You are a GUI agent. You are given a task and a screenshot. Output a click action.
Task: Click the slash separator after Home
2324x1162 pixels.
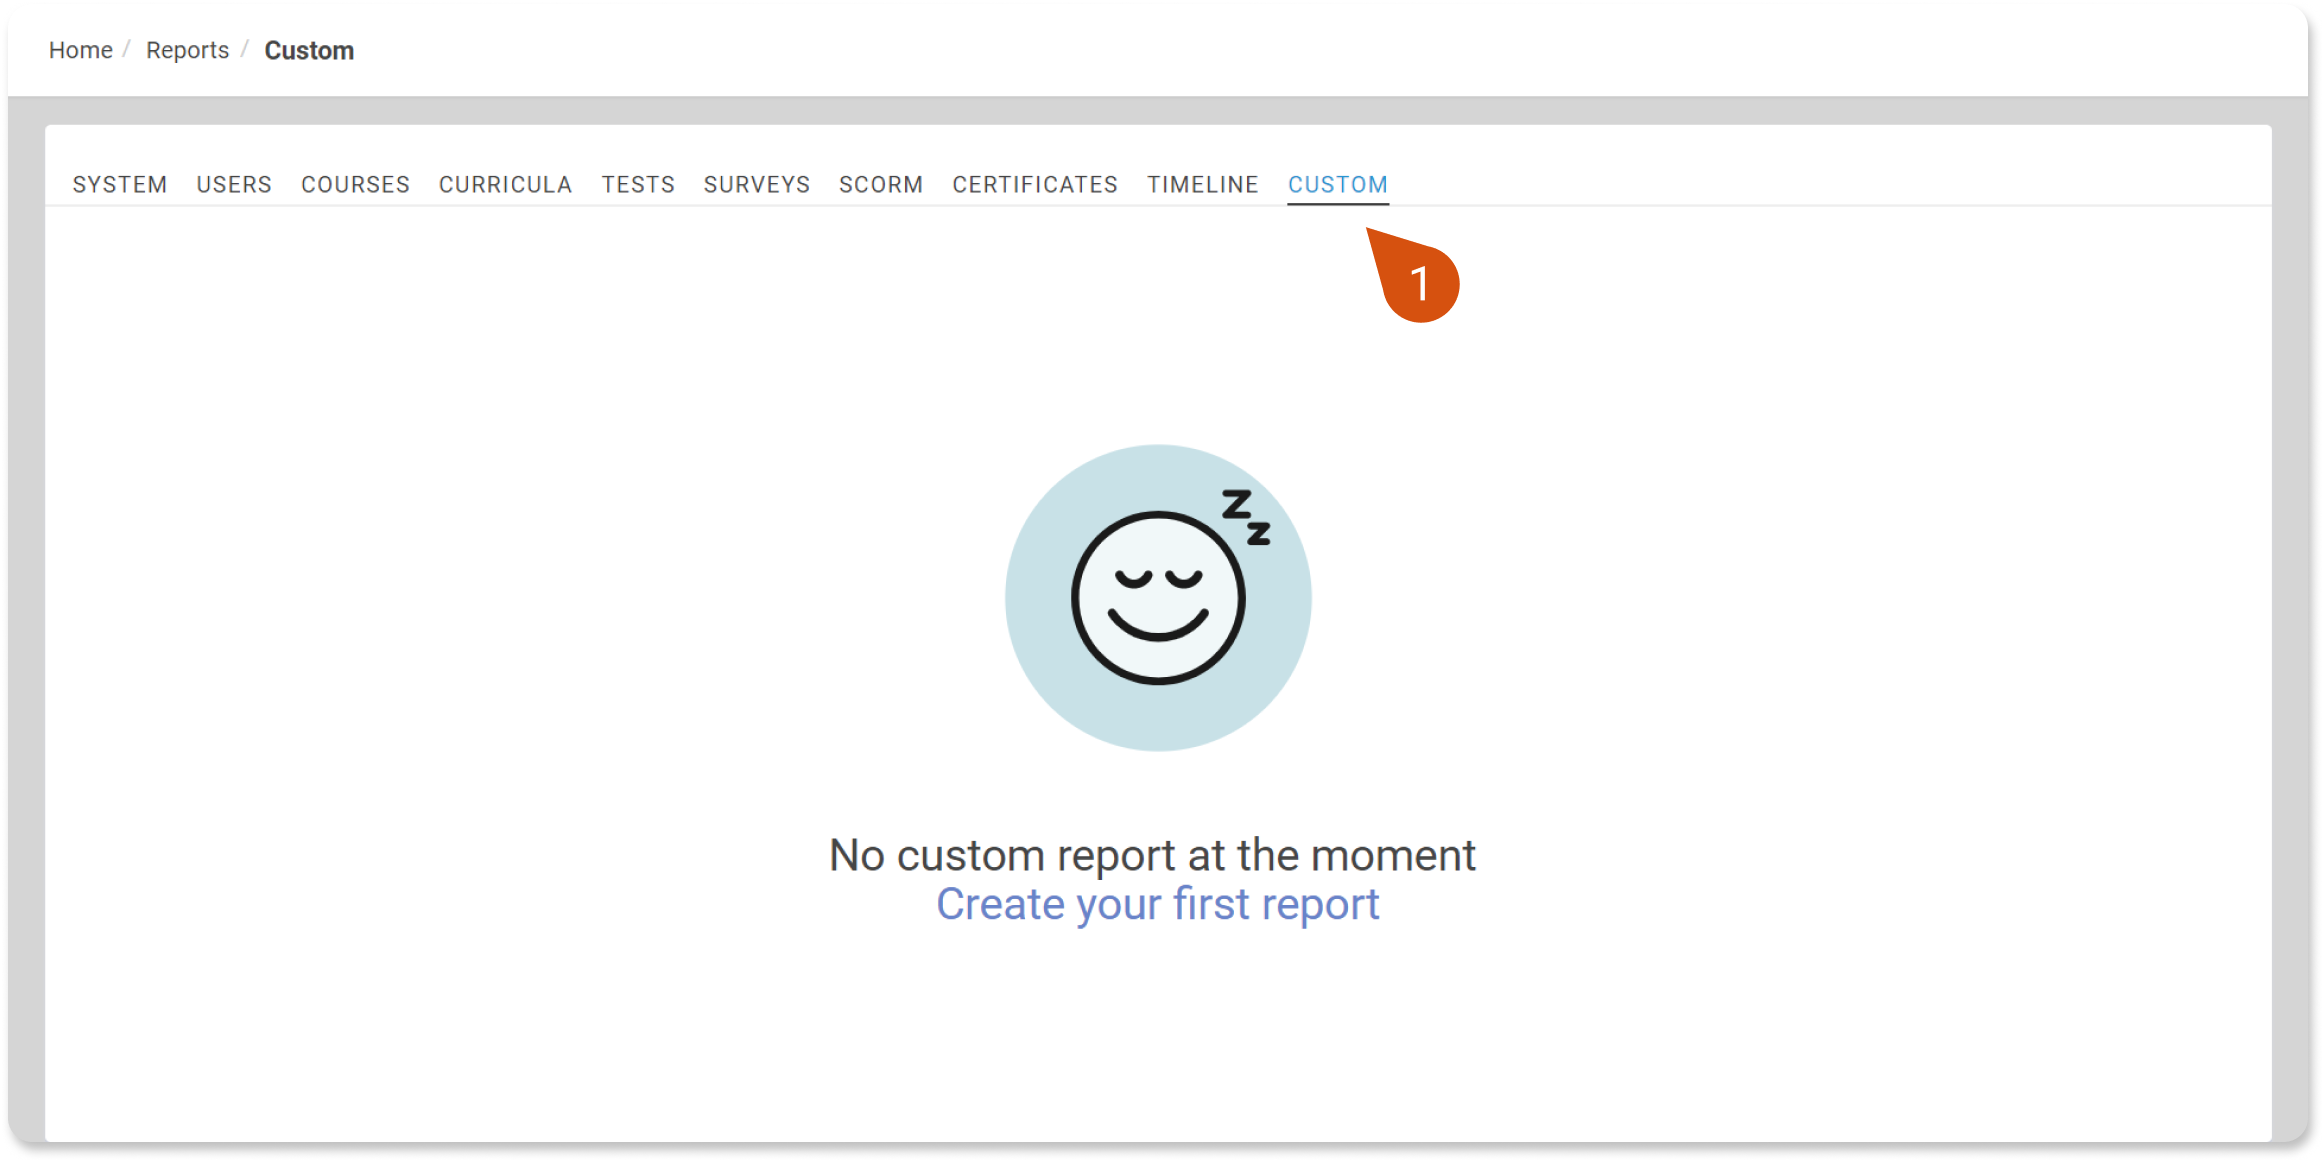pos(127,50)
